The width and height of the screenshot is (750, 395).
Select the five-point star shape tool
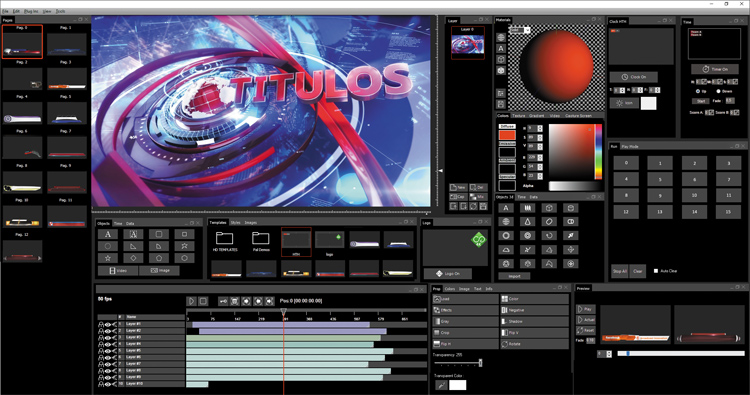pyautogui.click(x=108, y=258)
